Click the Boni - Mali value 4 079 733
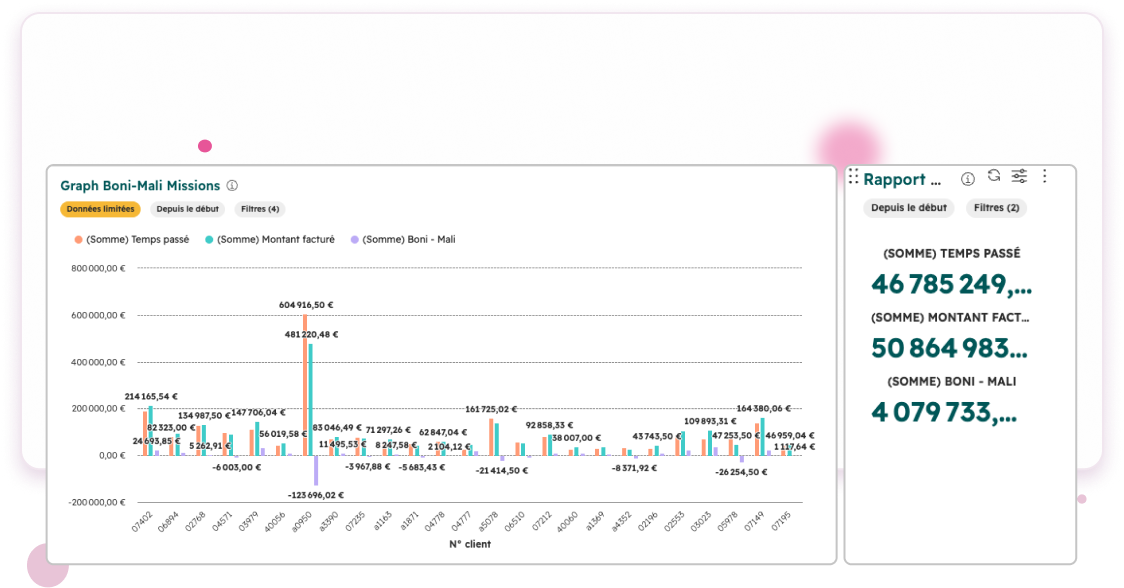This screenshot has width=1124, height=588. (x=944, y=412)
